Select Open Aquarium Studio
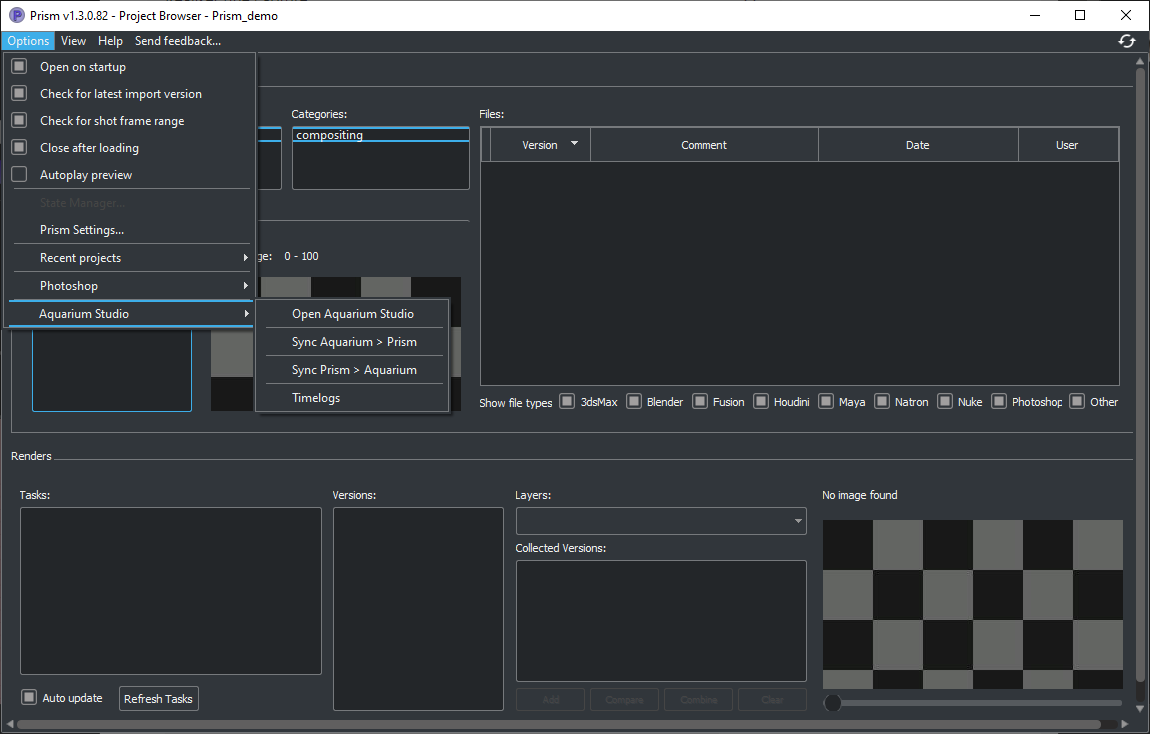The height and width of the screenshot is (734, 1150). tap(355, 313)
